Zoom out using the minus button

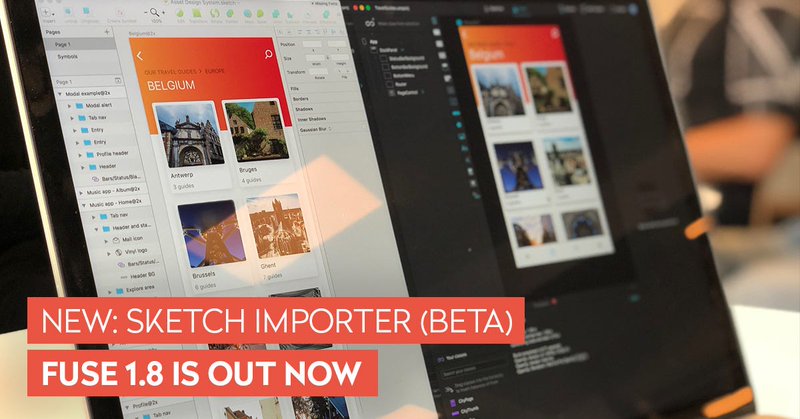click(145, 12)
